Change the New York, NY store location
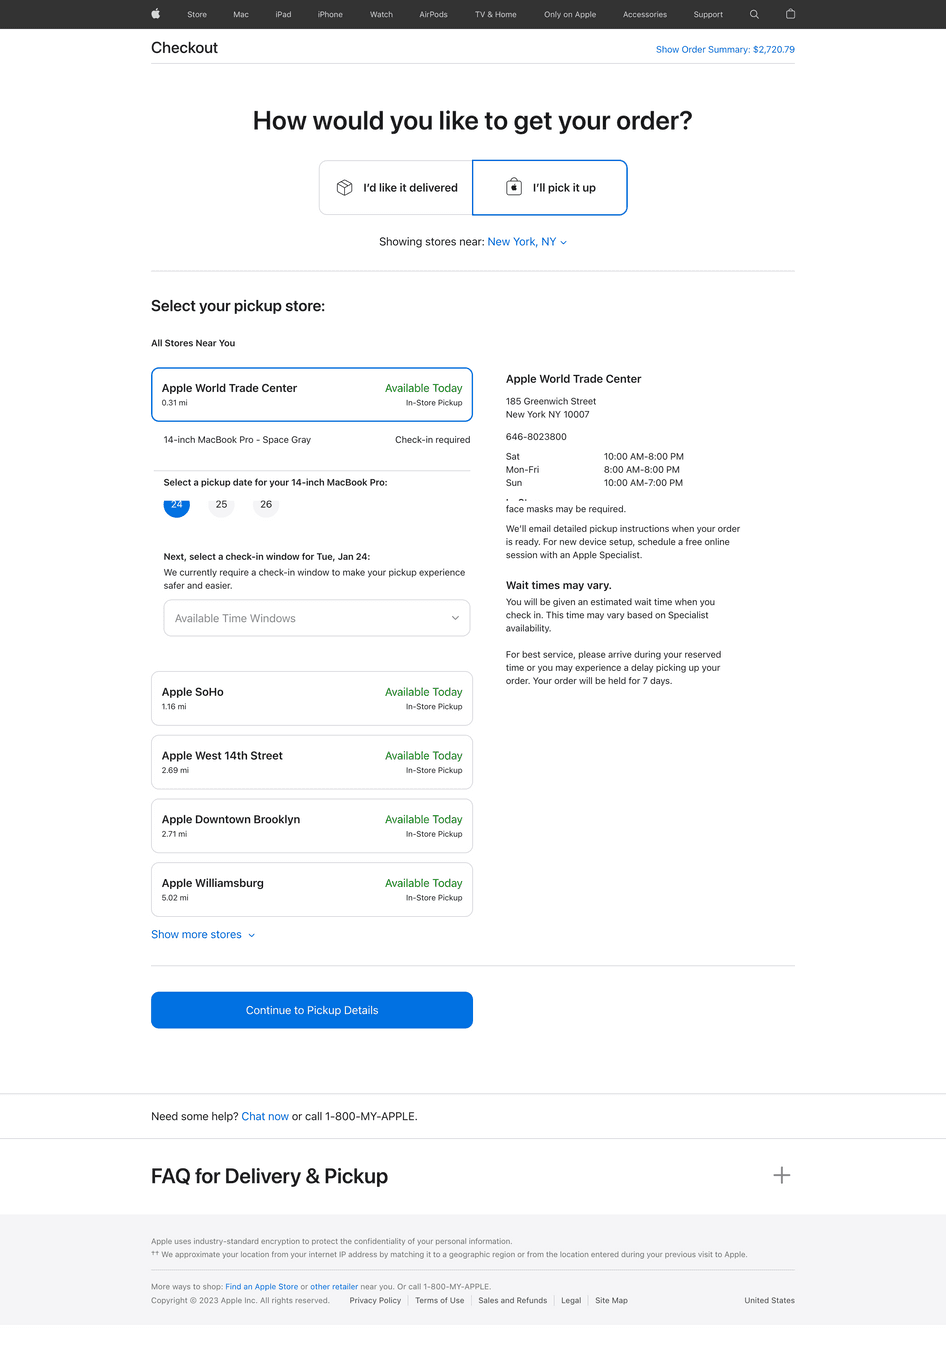Viewport: 946px width, 1360px height. pos(527,242)
